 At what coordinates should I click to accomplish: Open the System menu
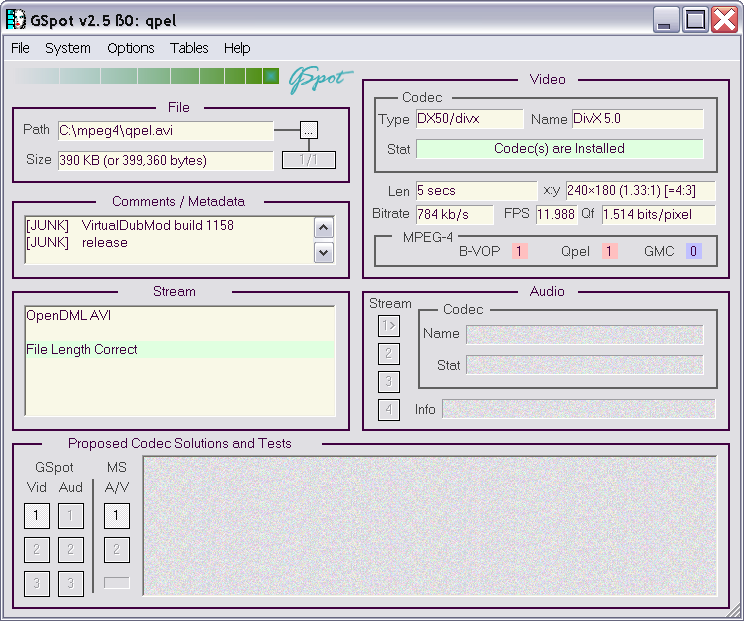pos(67,48)
